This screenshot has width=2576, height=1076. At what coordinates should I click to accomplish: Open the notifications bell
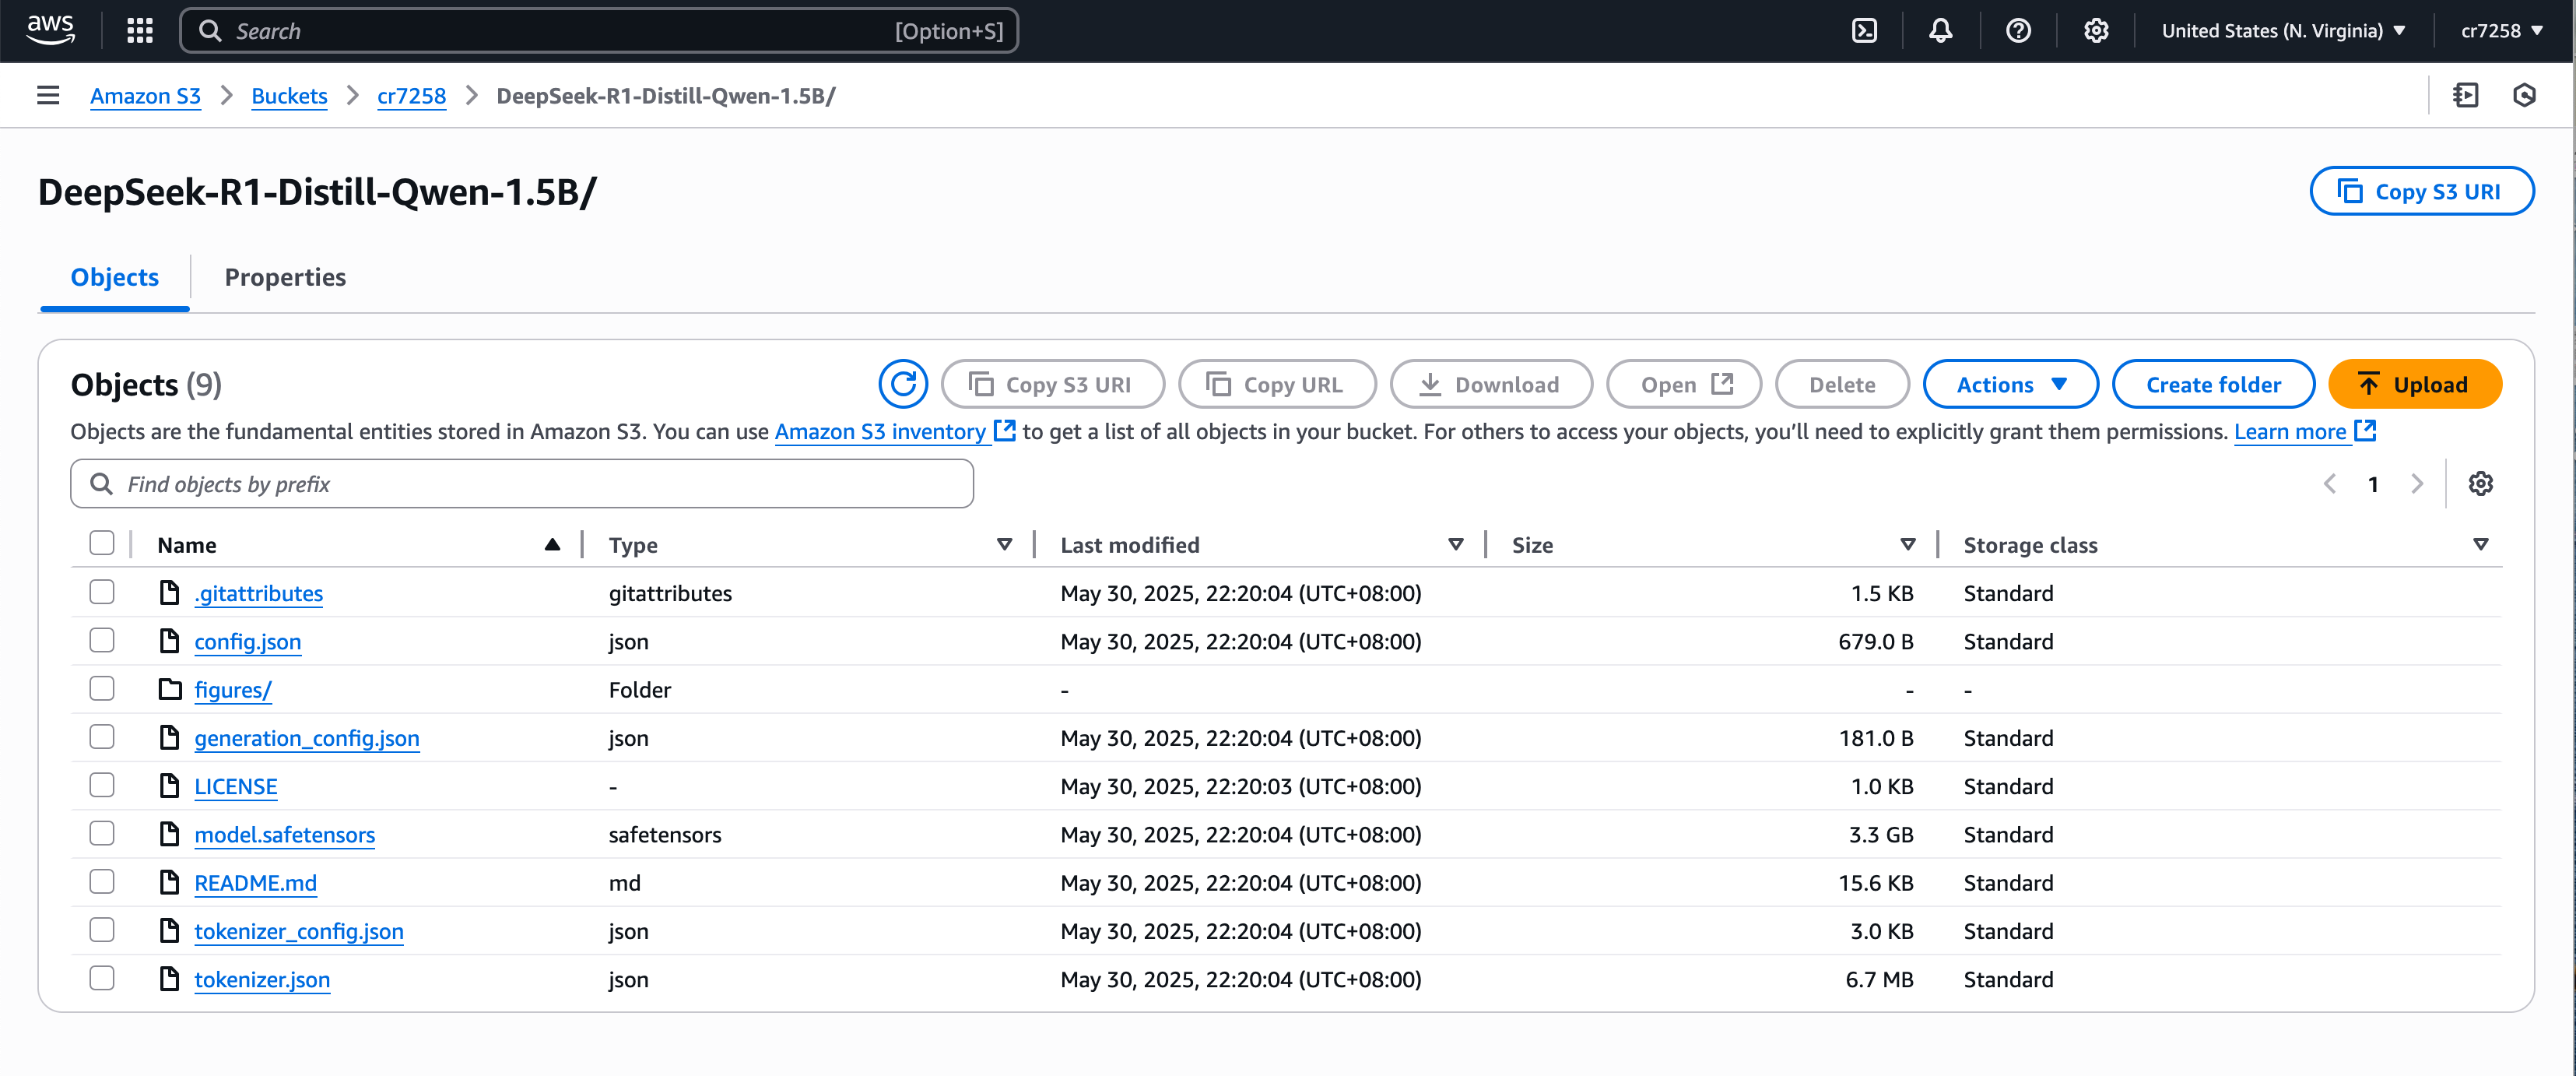click(1940, 31)
